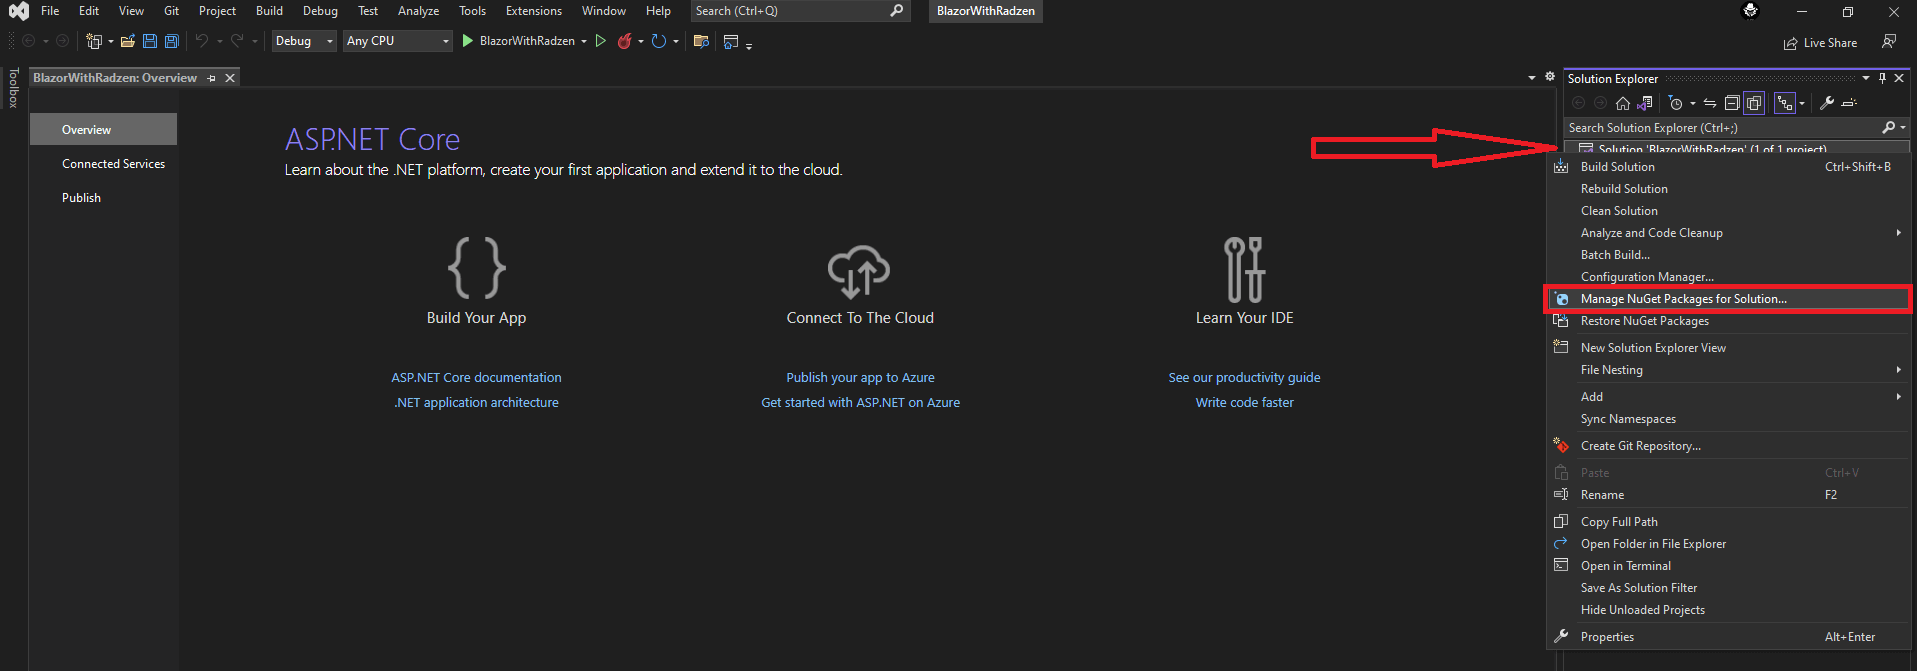
Task: Click the Find in Files folder icon
Action: (701, 41)
